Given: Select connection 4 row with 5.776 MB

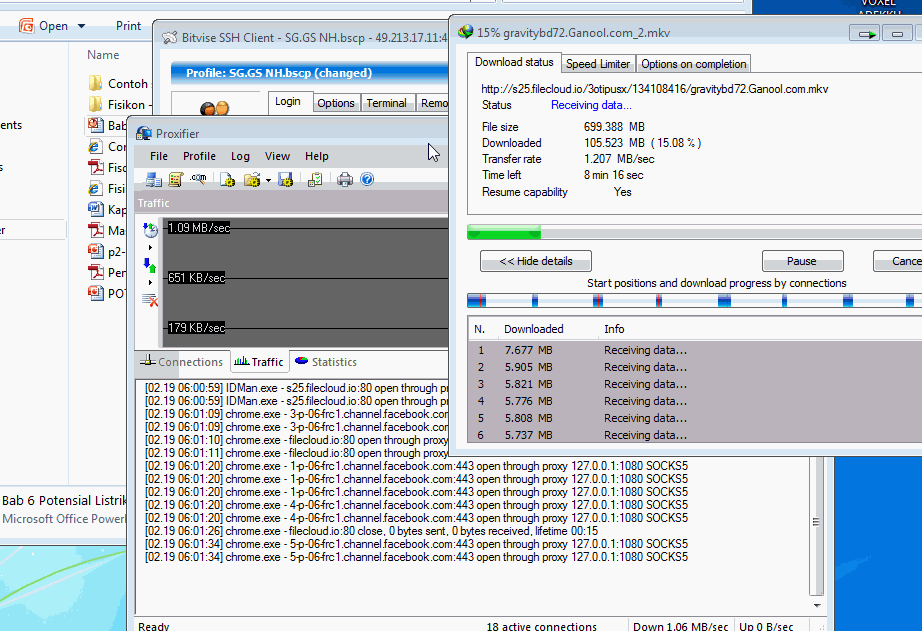Looking at the screenshot, I should pos(696,401).
